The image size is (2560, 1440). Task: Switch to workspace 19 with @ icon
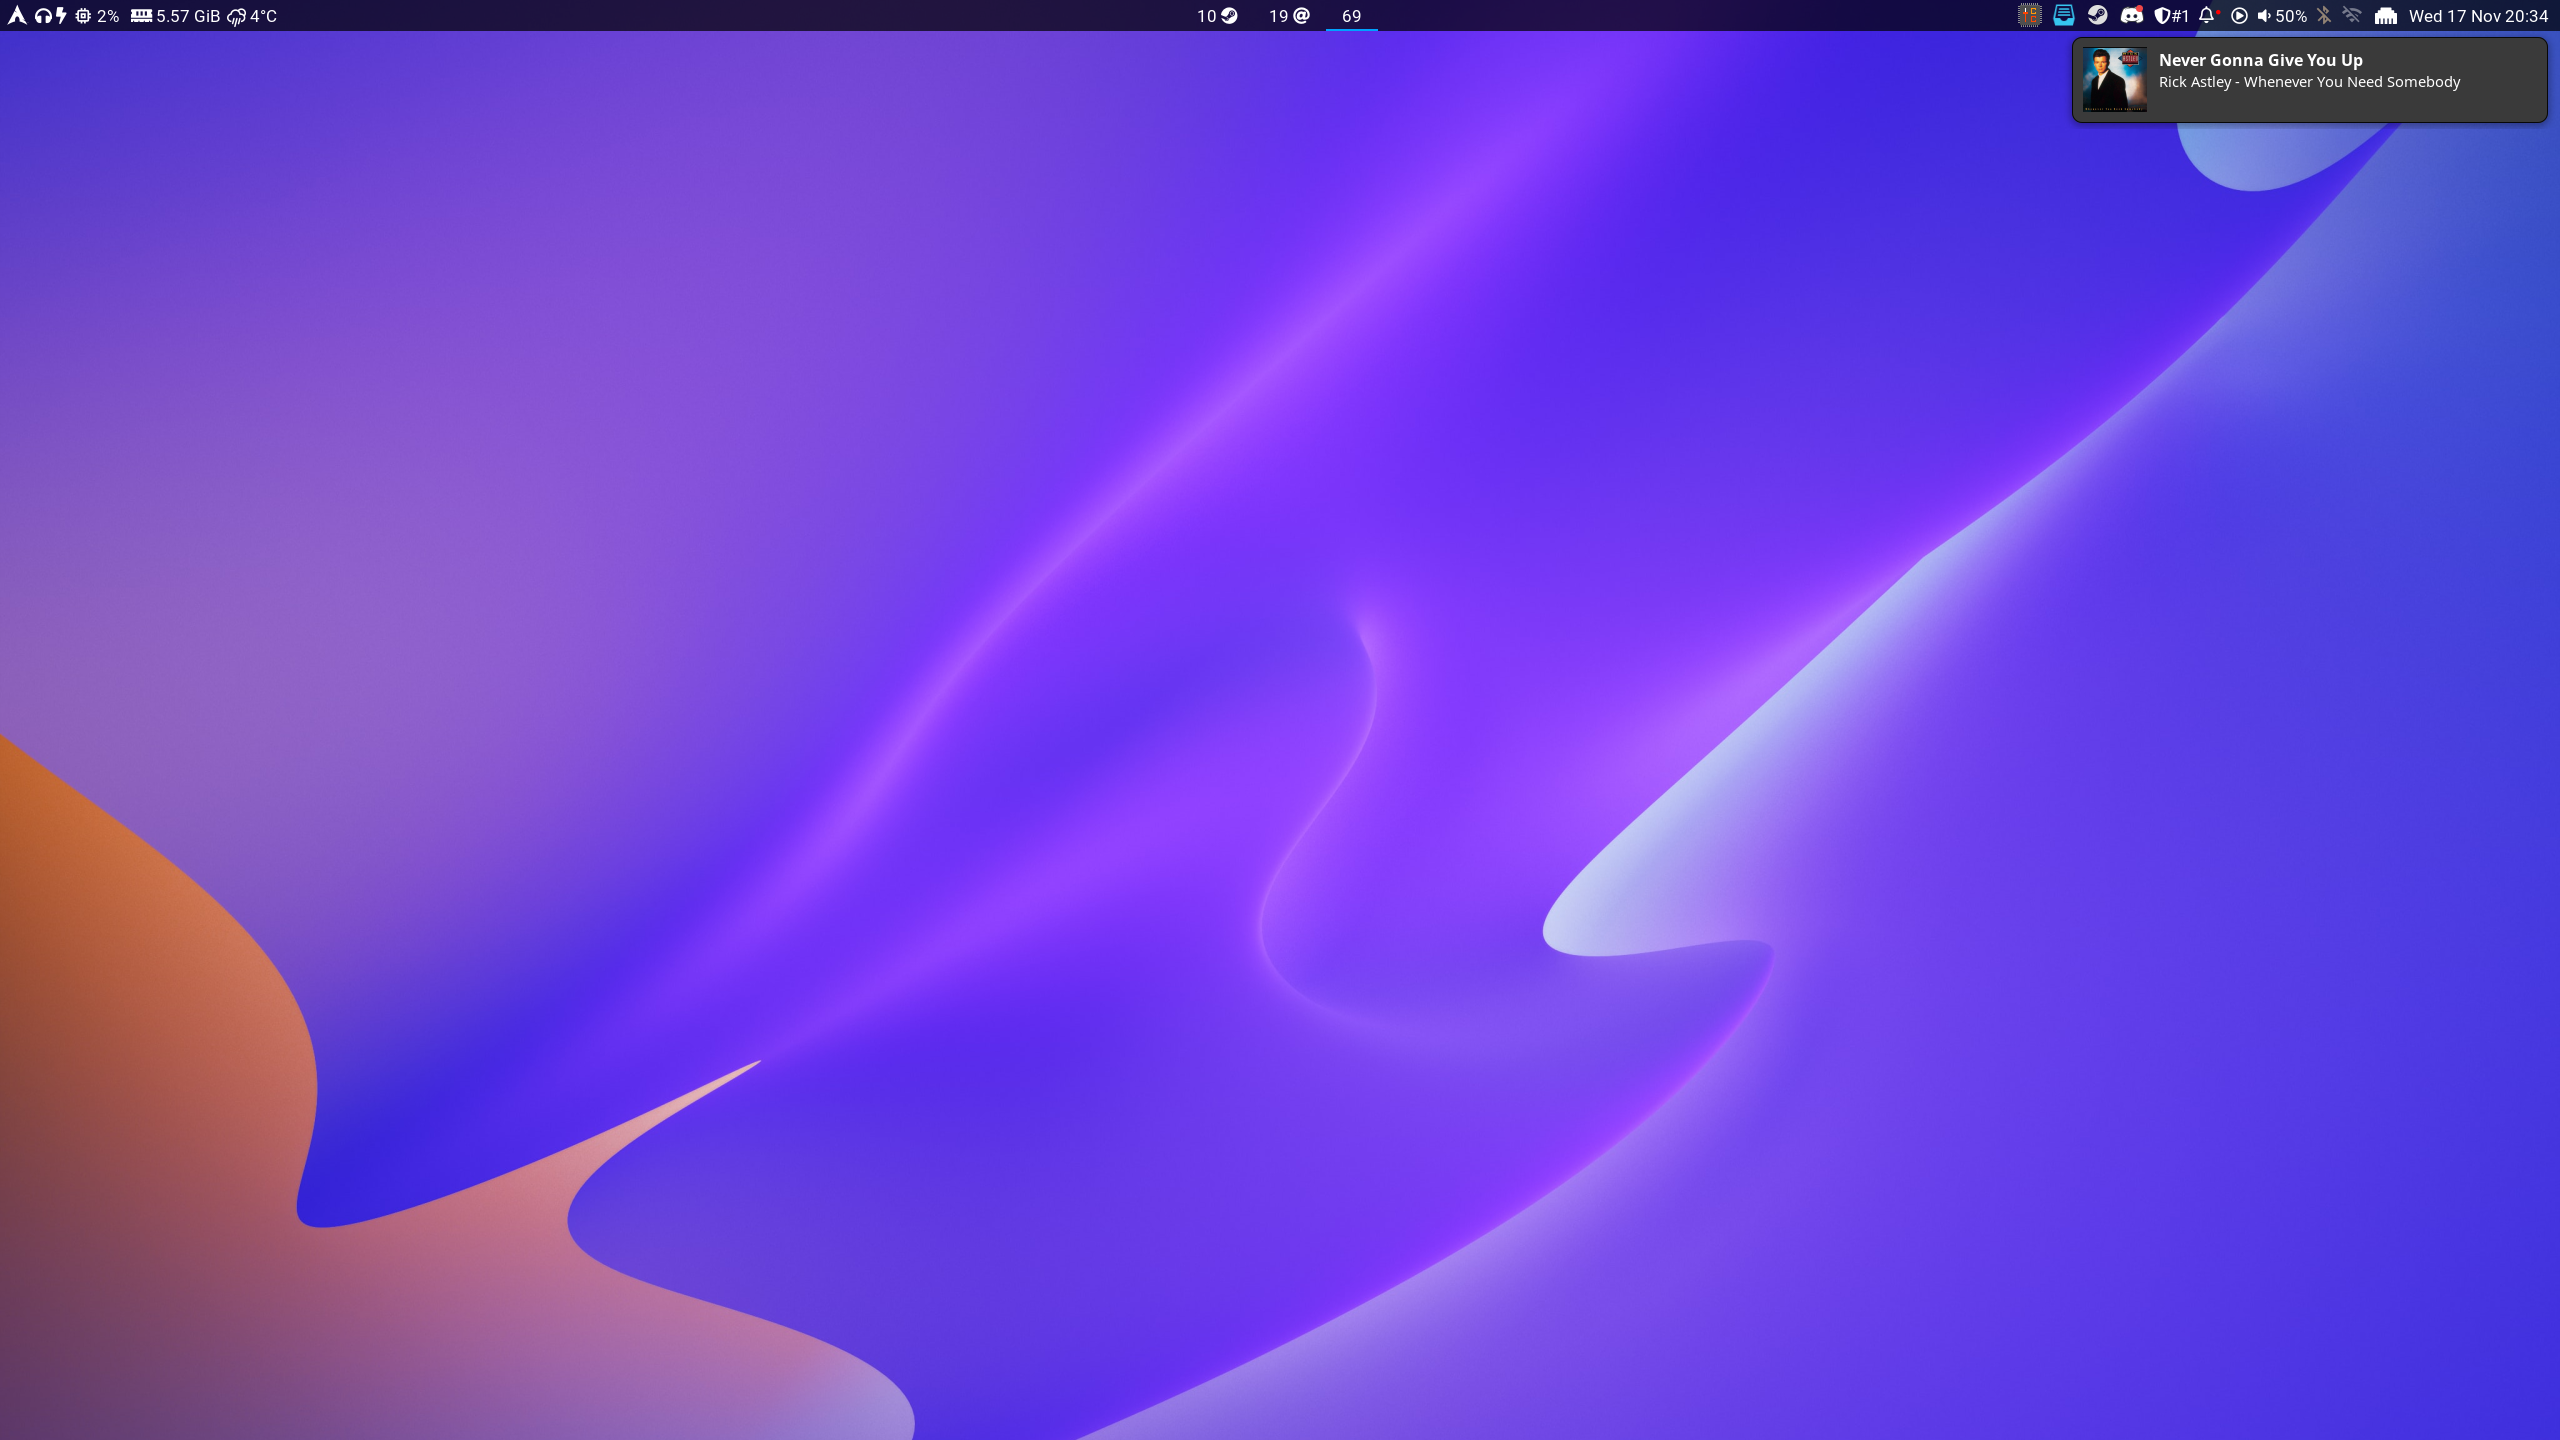(1289, 16)
